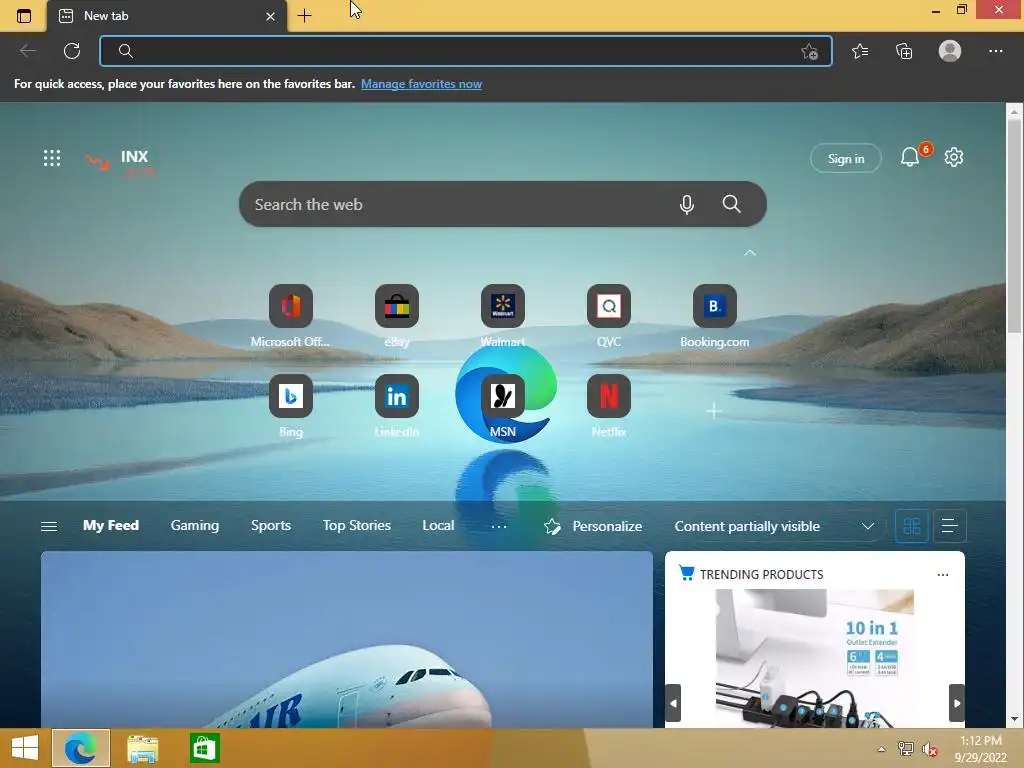Switch to the Sports tab

tap(270, 526)
